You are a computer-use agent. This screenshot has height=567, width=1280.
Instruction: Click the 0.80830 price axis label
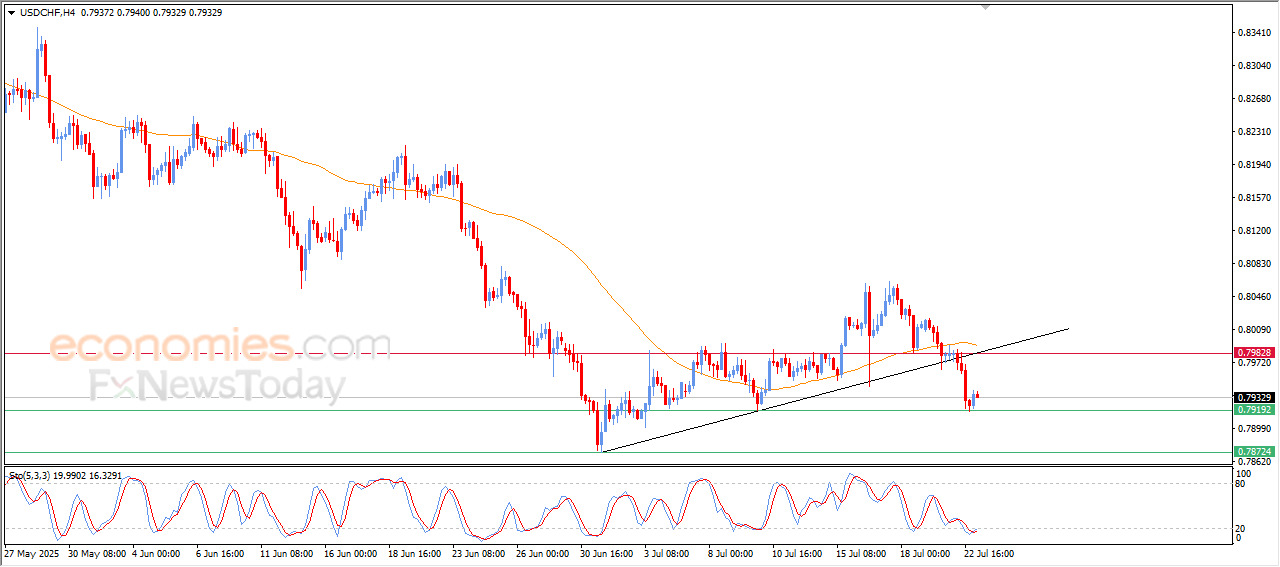[1254, 264]
